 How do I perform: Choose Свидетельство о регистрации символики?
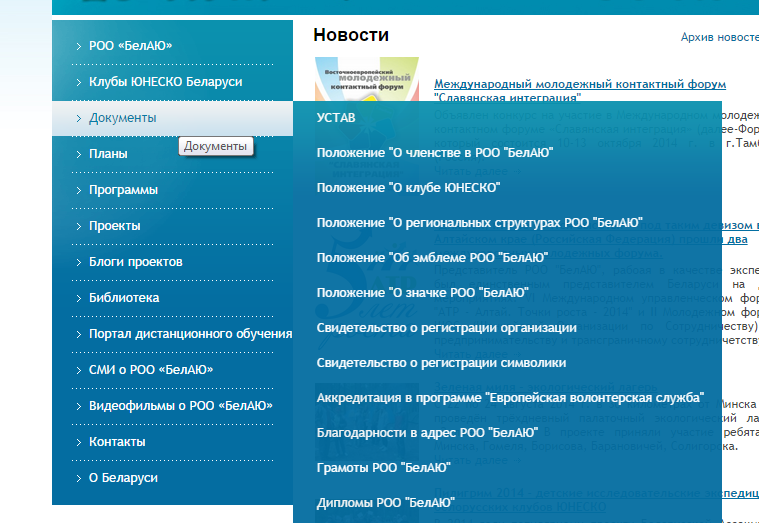click(x=441, y=363)
